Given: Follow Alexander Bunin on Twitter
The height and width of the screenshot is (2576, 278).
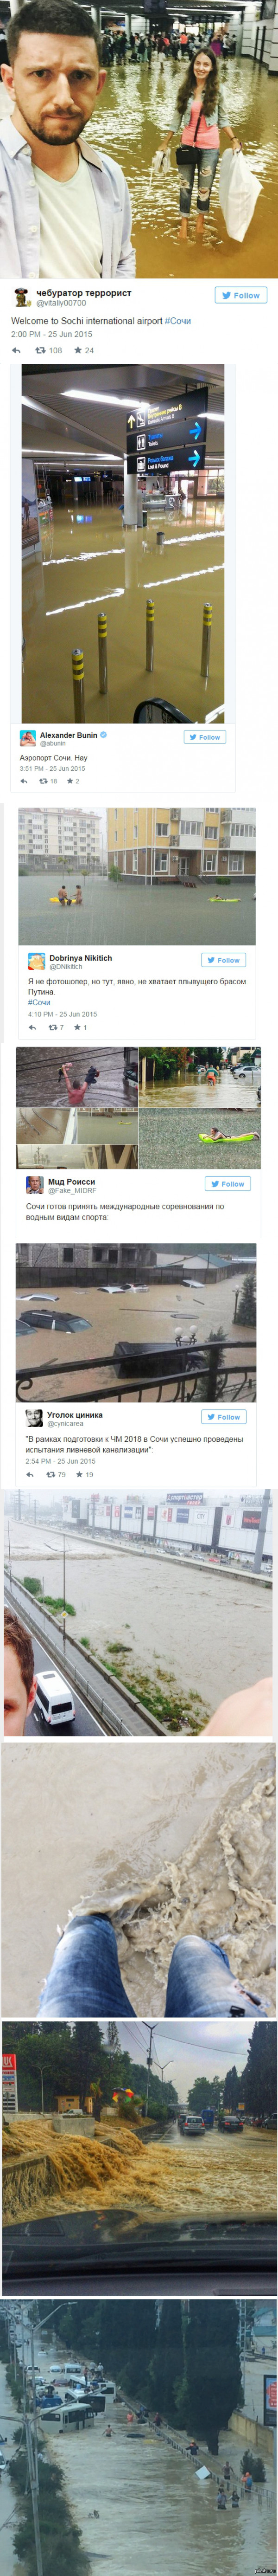Looking at the screenshot, I should [204, 737].
